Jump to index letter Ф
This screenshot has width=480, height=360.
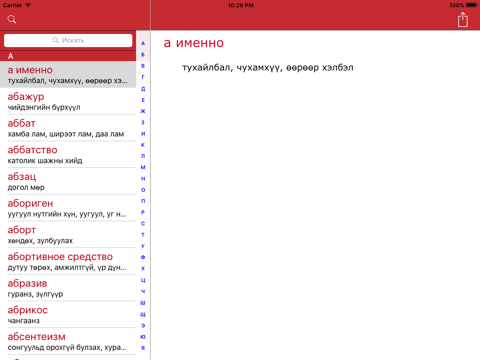[x=143, y=257]
